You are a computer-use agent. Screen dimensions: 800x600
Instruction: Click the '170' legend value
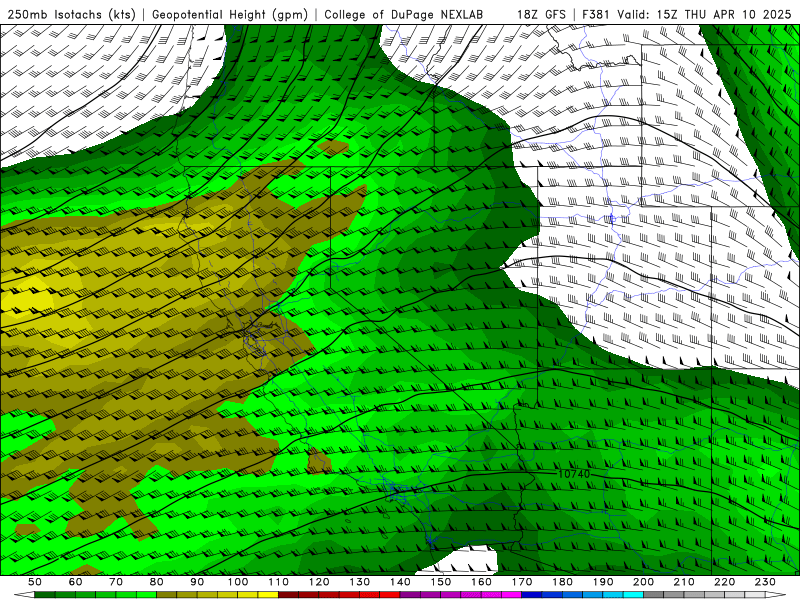pyautogui.click(x=522, y=582)
